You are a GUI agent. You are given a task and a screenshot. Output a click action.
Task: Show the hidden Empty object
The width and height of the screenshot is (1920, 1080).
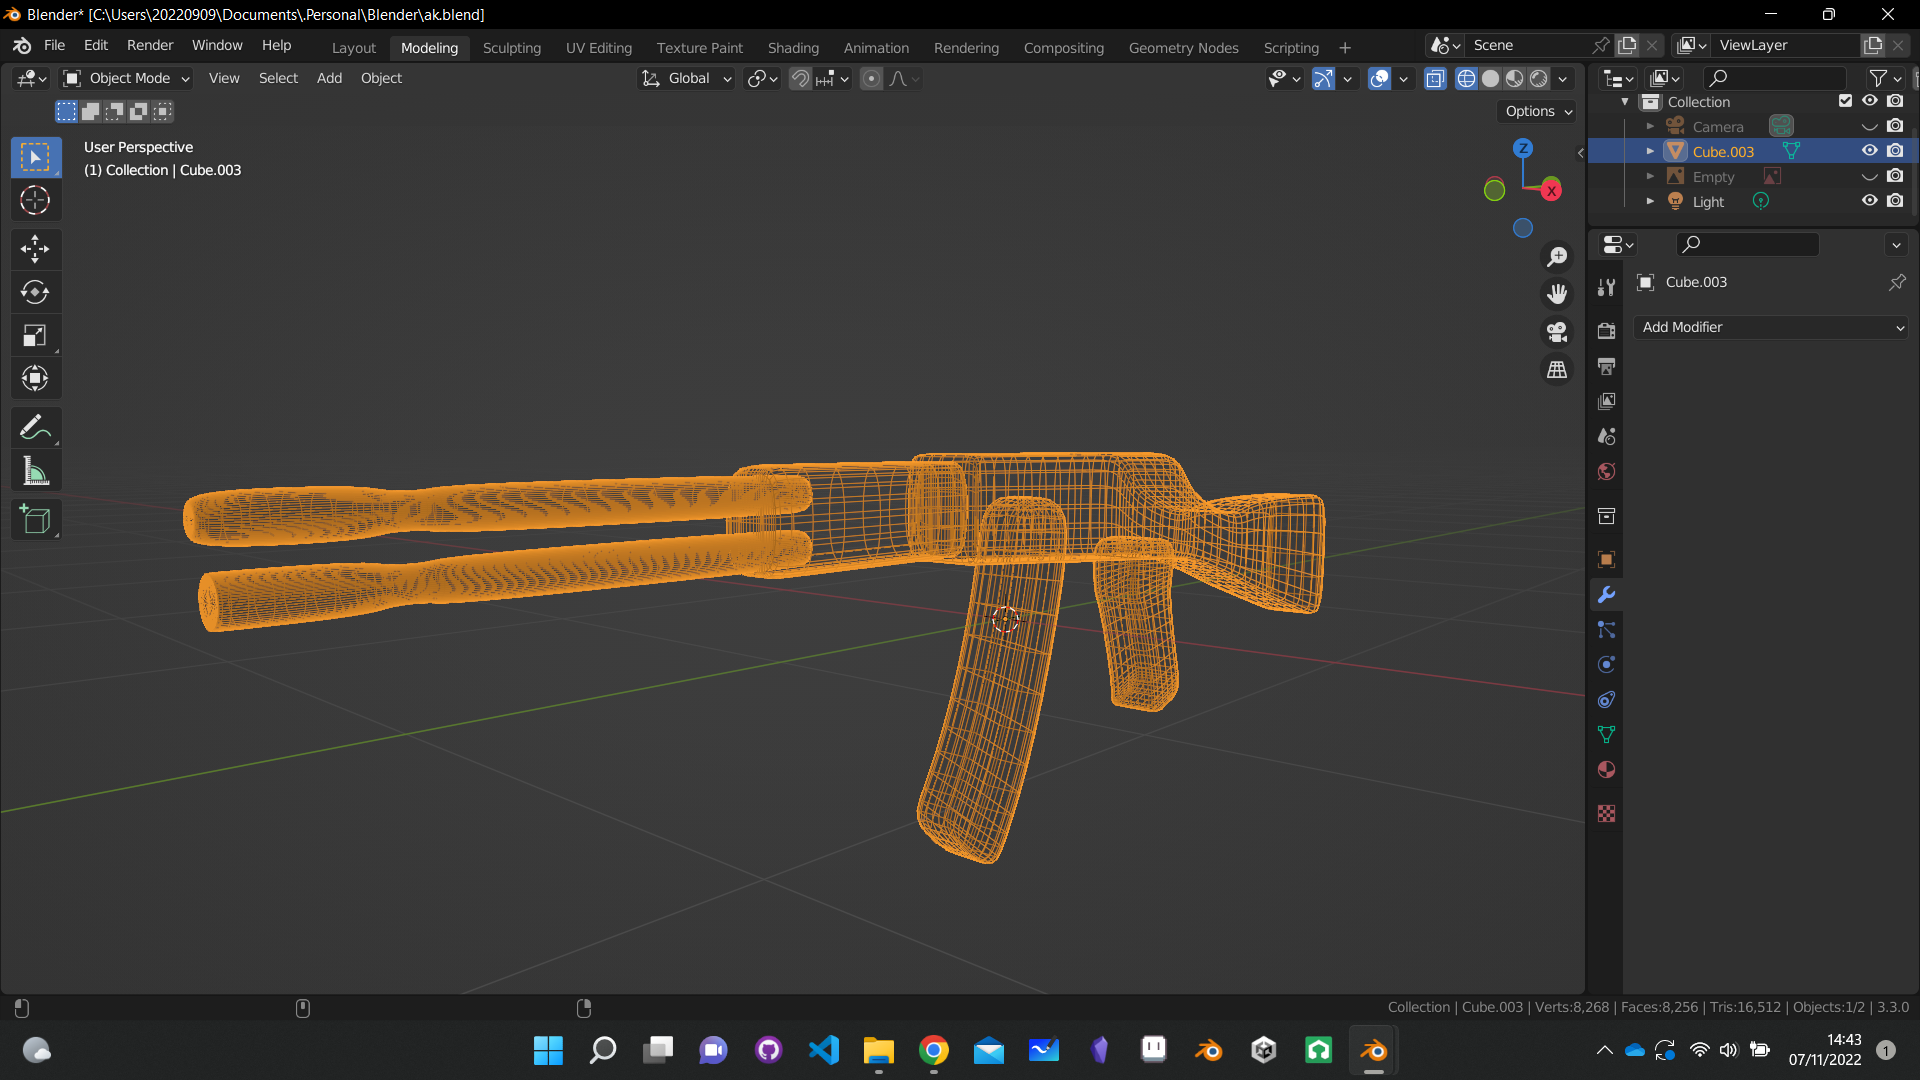[1869, 176]
